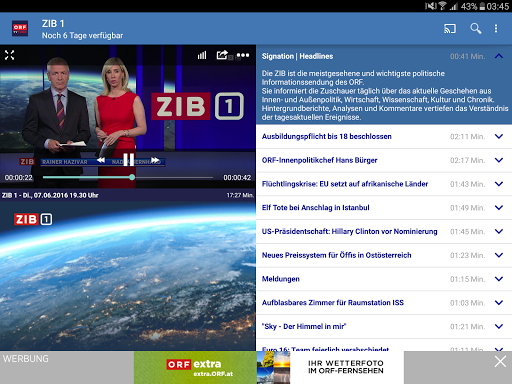Expand the Meldungen segment chevron
Screen dimensions: 512x384
pos(499,279)
